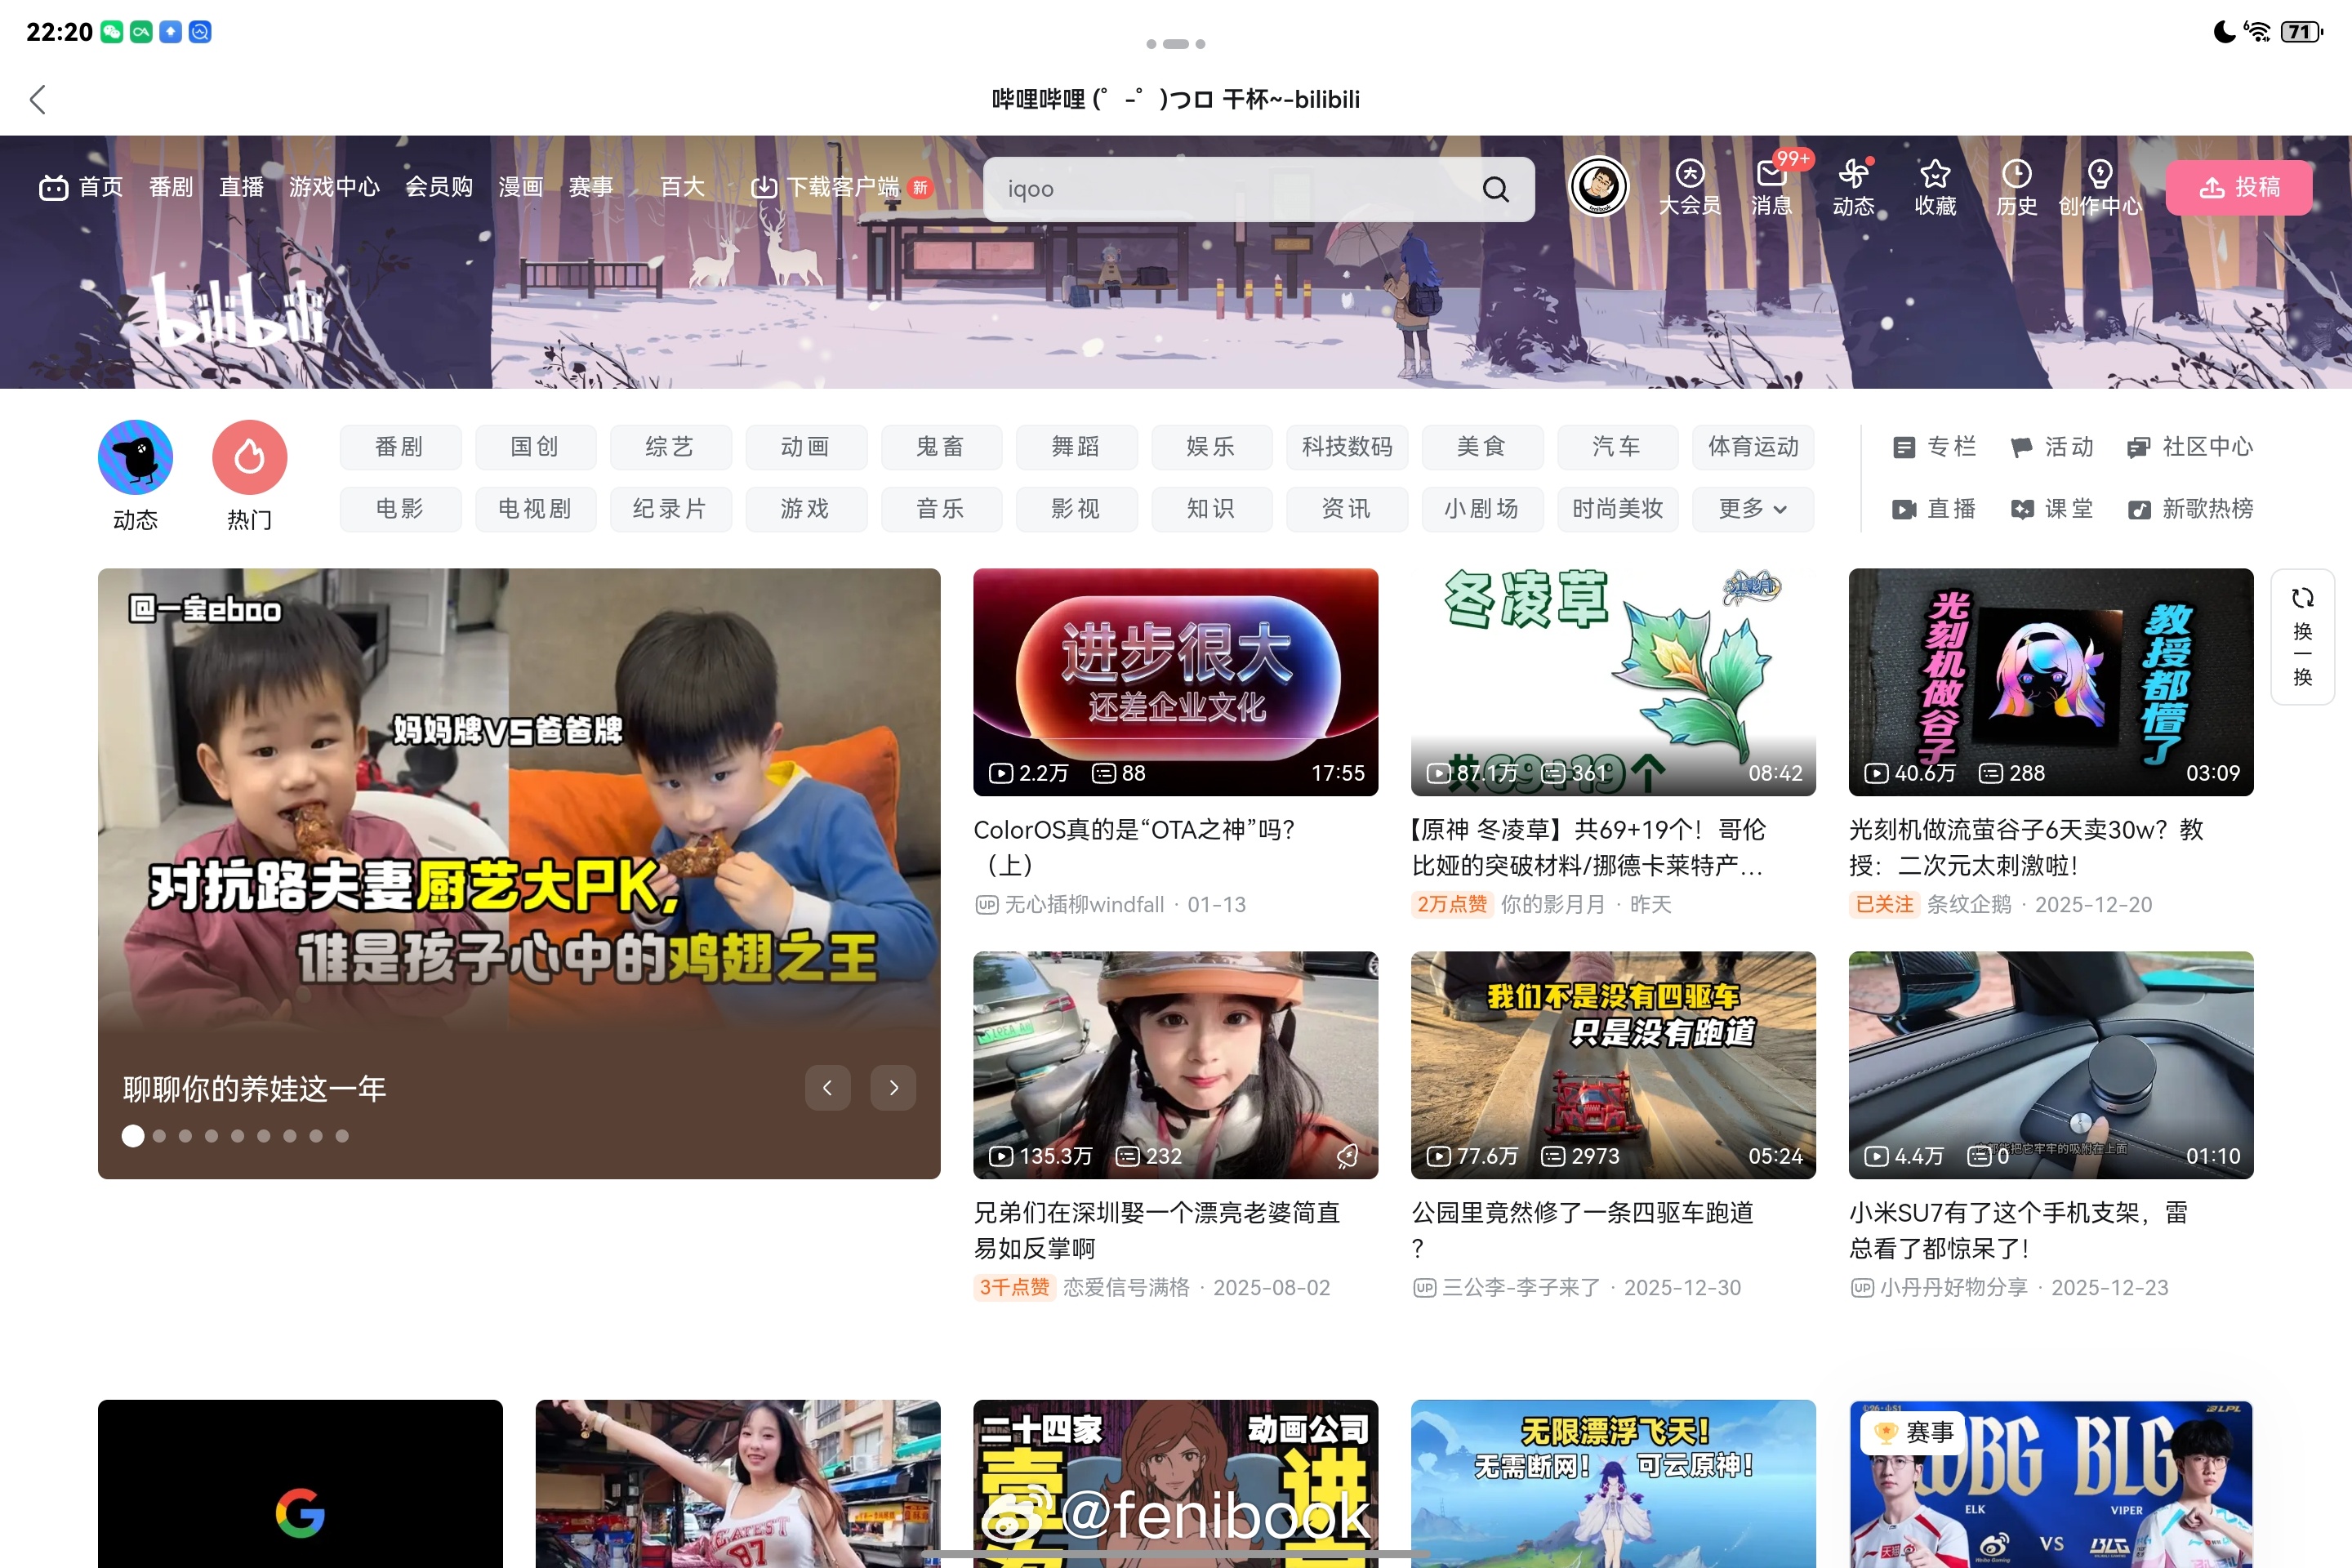The height and width of the screenshot is (1568, 2352).
Task: Open the 热门 flame icon
Action: click(249, 459)
